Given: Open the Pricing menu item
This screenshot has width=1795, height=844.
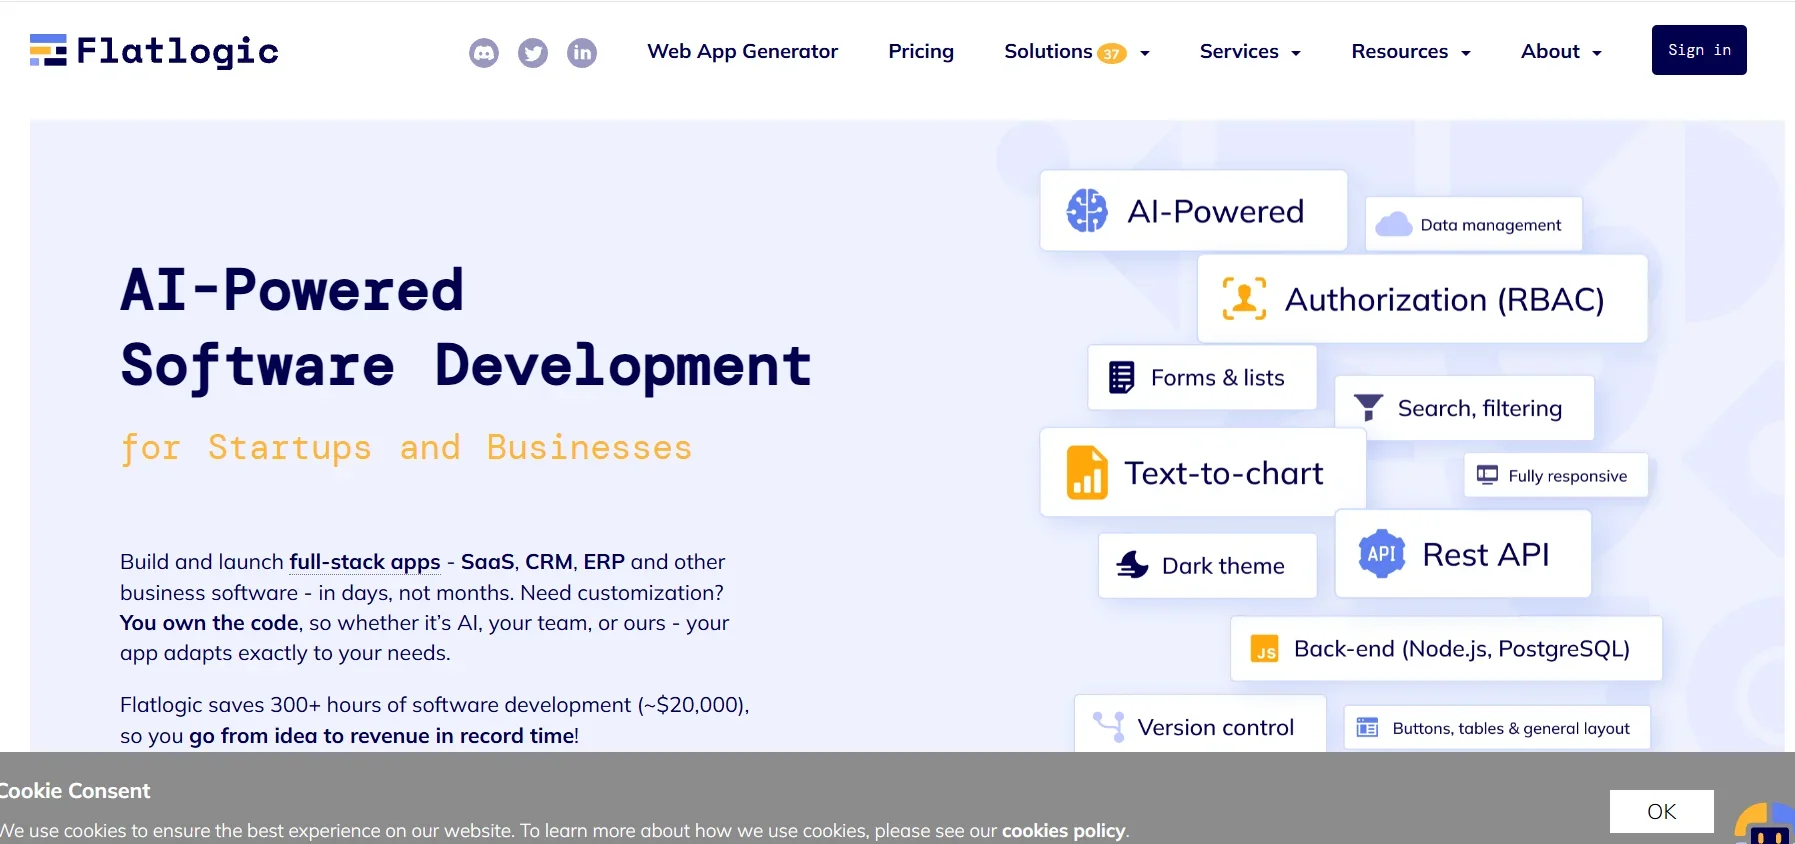Looking at the screenshot, I should tap(921, 52).
